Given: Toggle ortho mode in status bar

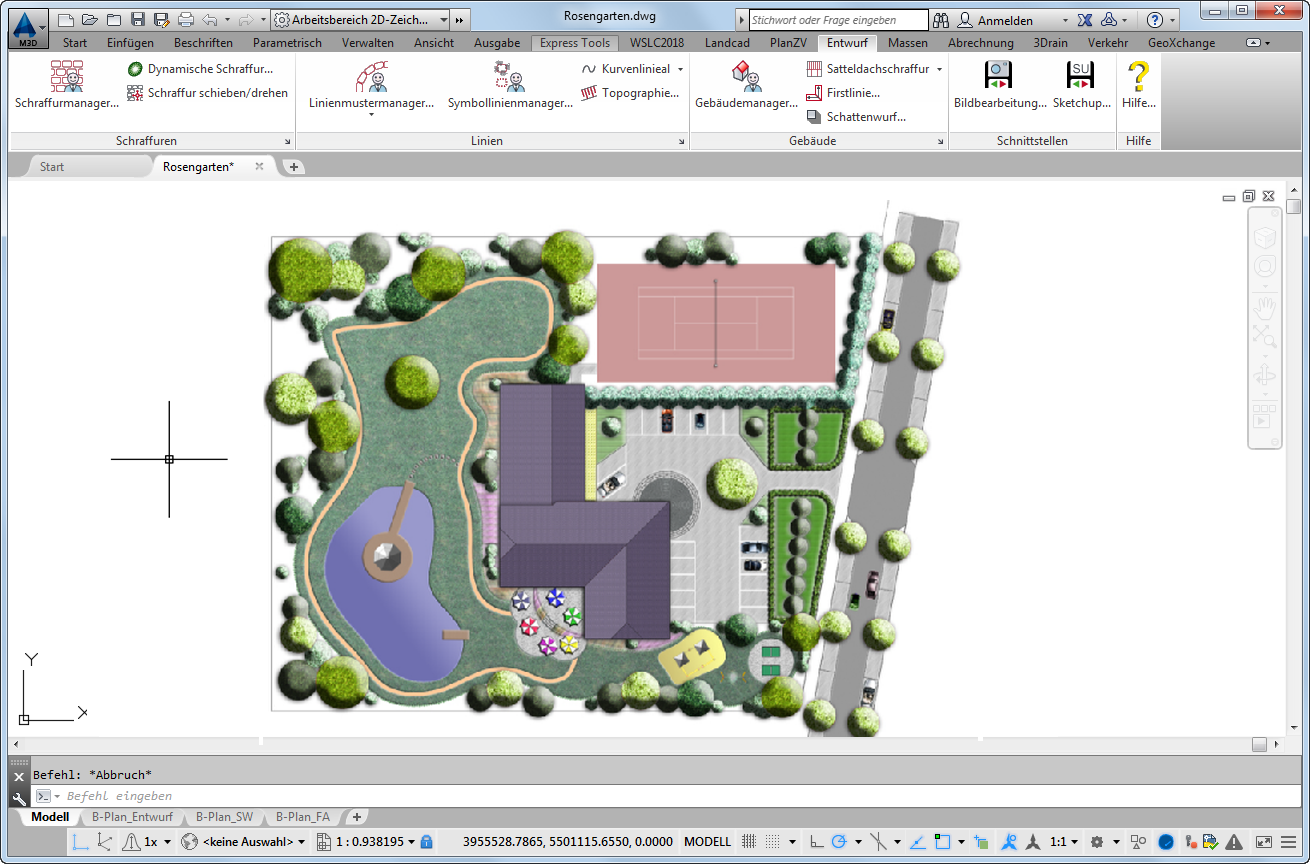Looking at the screenshot, I should click(816, 842).
